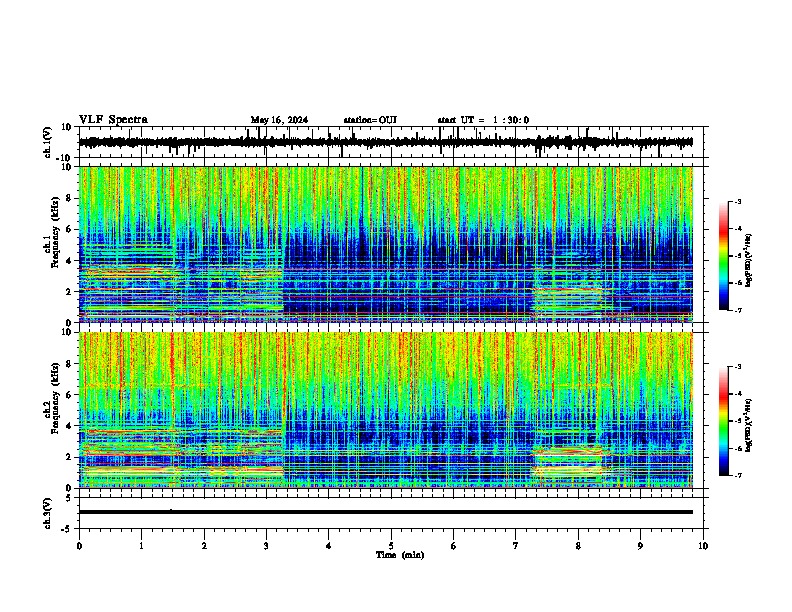This screenshot has height=612, width=792.
Task: Click inside the ch.2 spectrogram panel
Action: coord(386,410)
